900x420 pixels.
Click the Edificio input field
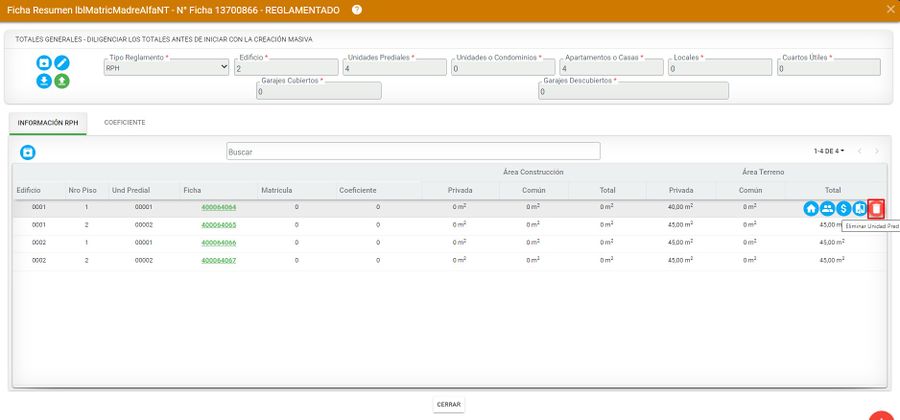(285, 68)
